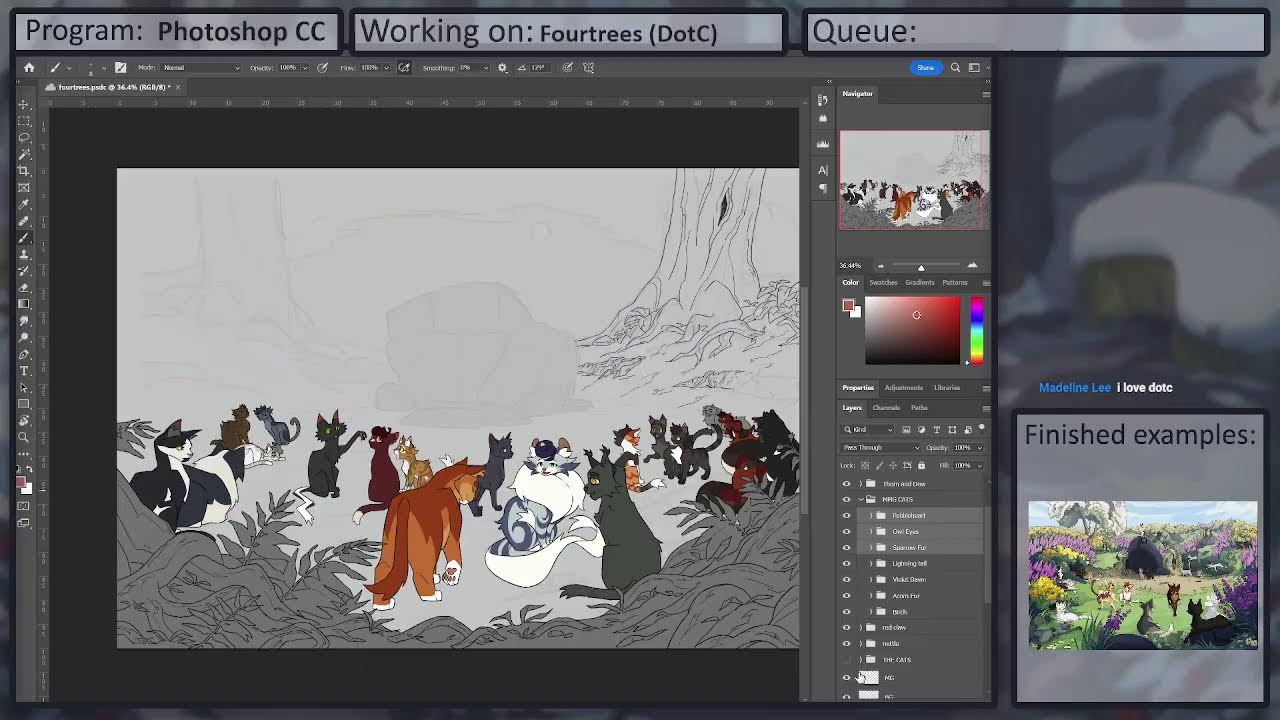Switch to the Adjustments tab

pyautogui.click(x=903, y=388)
